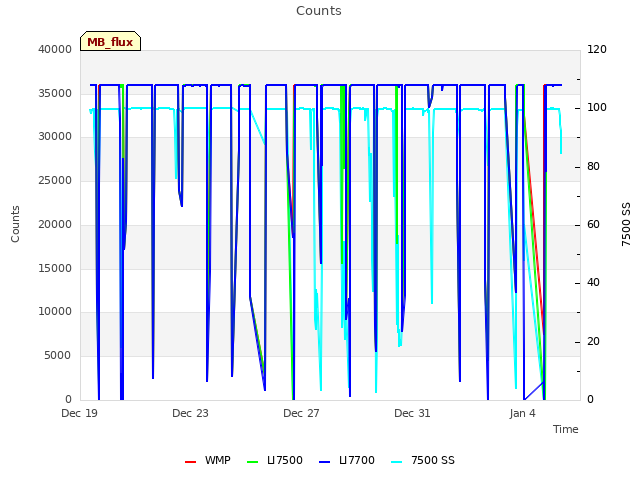Click the green LI7500 legend swatch
640x480 pixels.
(x=253, y=461)
